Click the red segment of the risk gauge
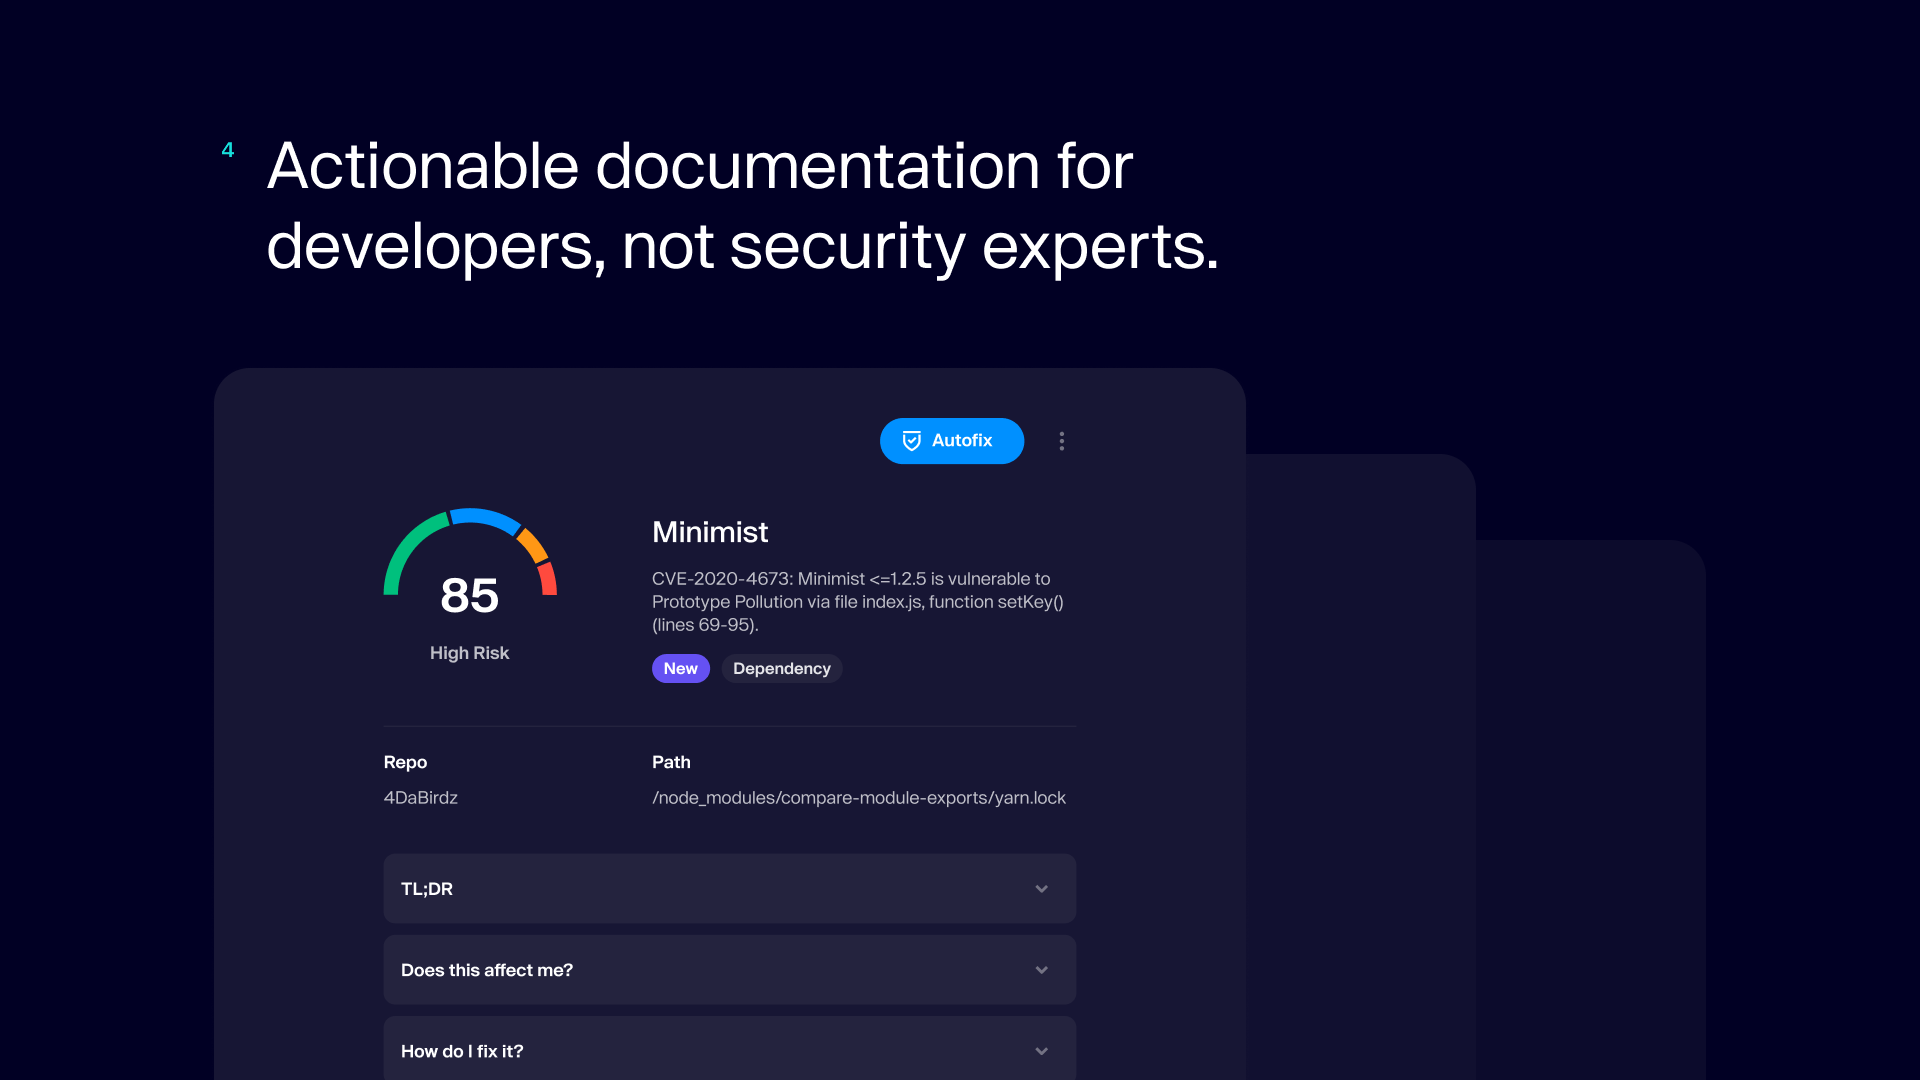The width and height of the screenshot is (1920, 1080). tap(547, 579)
